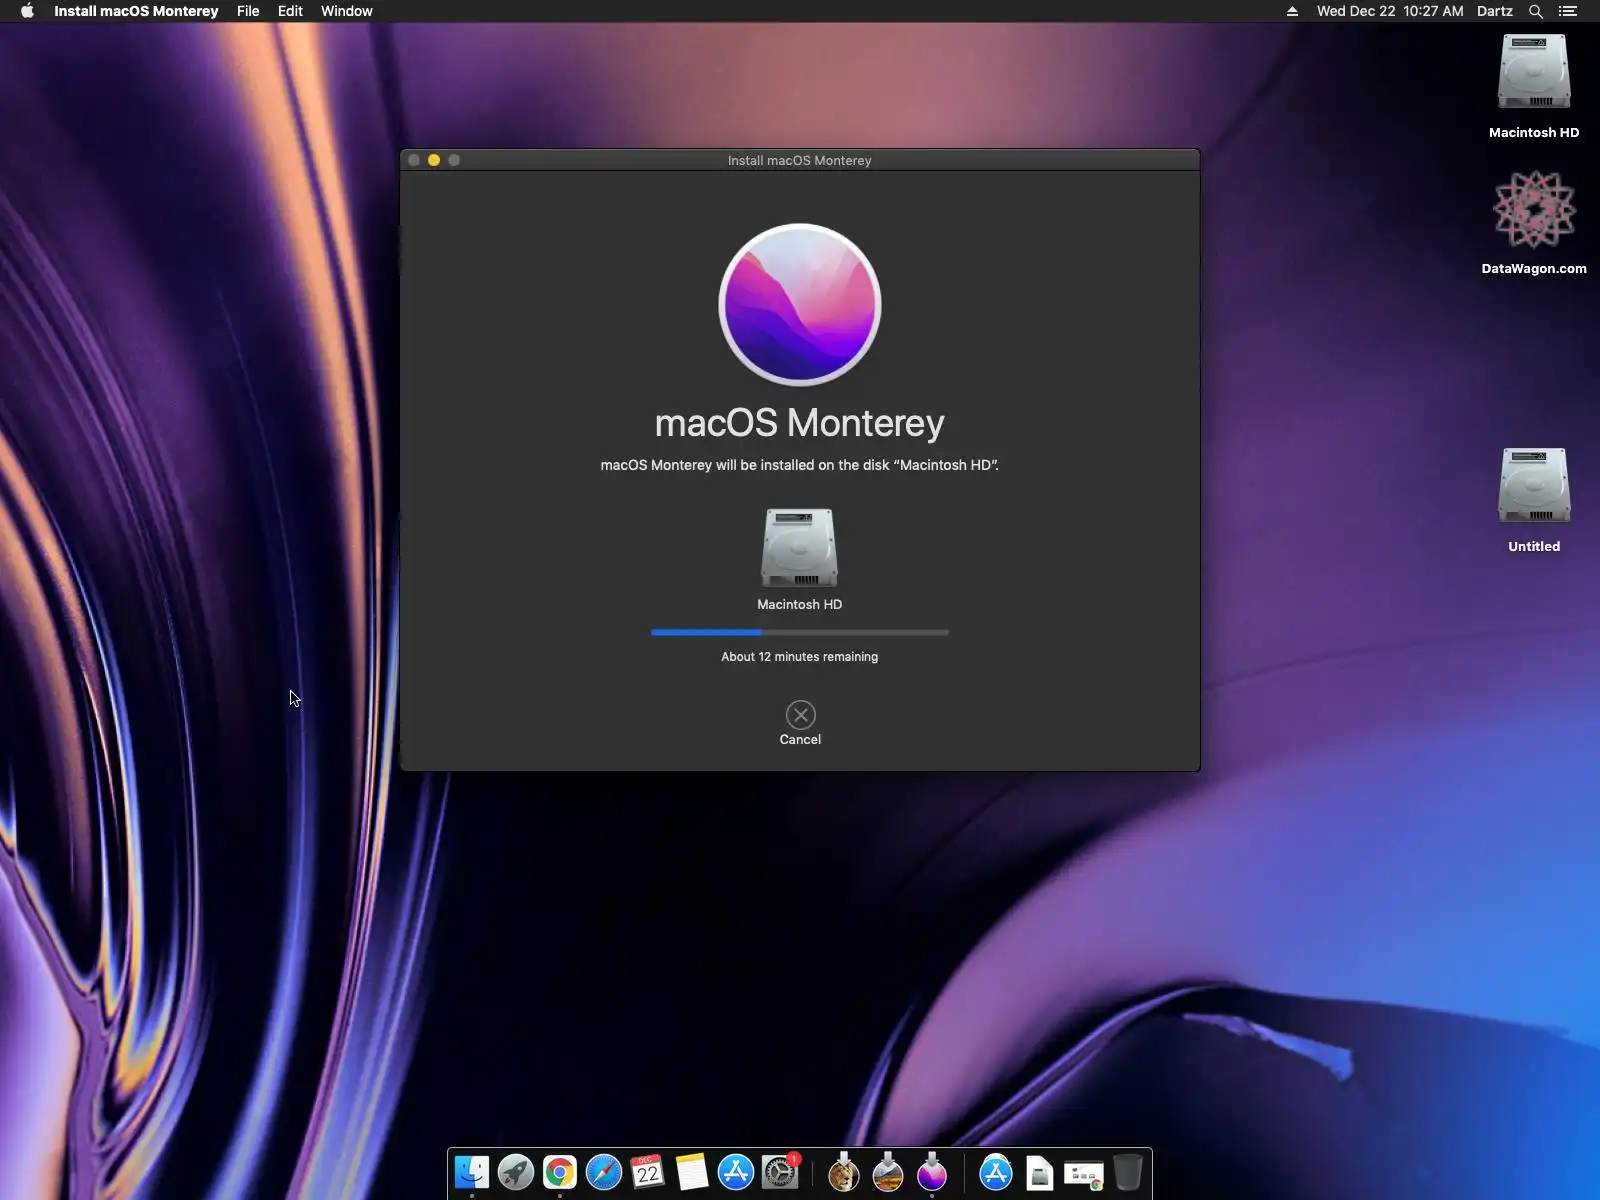Open the Applications folder stack in Dock

(996, 1172)
